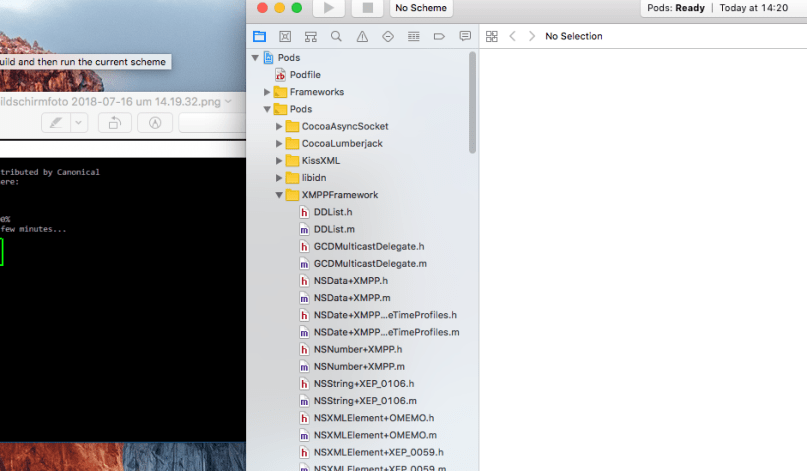Open the Preview title dropdown chevron
Screen dimensions: 807x471
click(228, 101)
